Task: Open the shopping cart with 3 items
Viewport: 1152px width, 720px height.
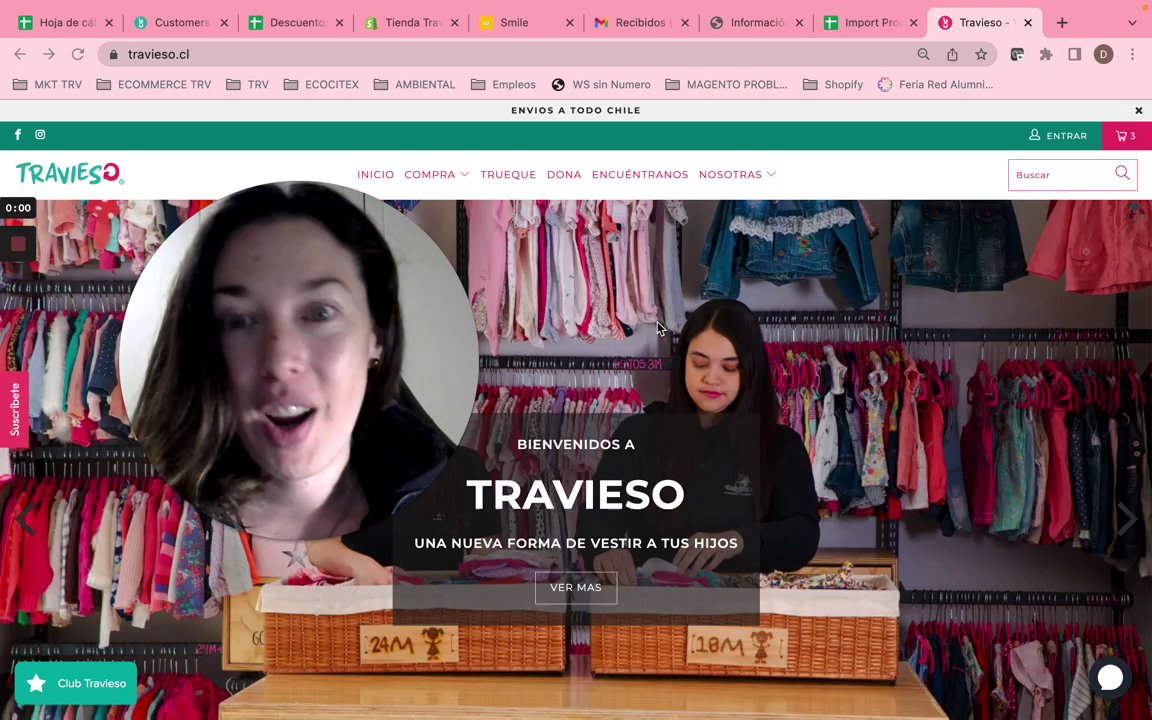Action: [1126, 135]
